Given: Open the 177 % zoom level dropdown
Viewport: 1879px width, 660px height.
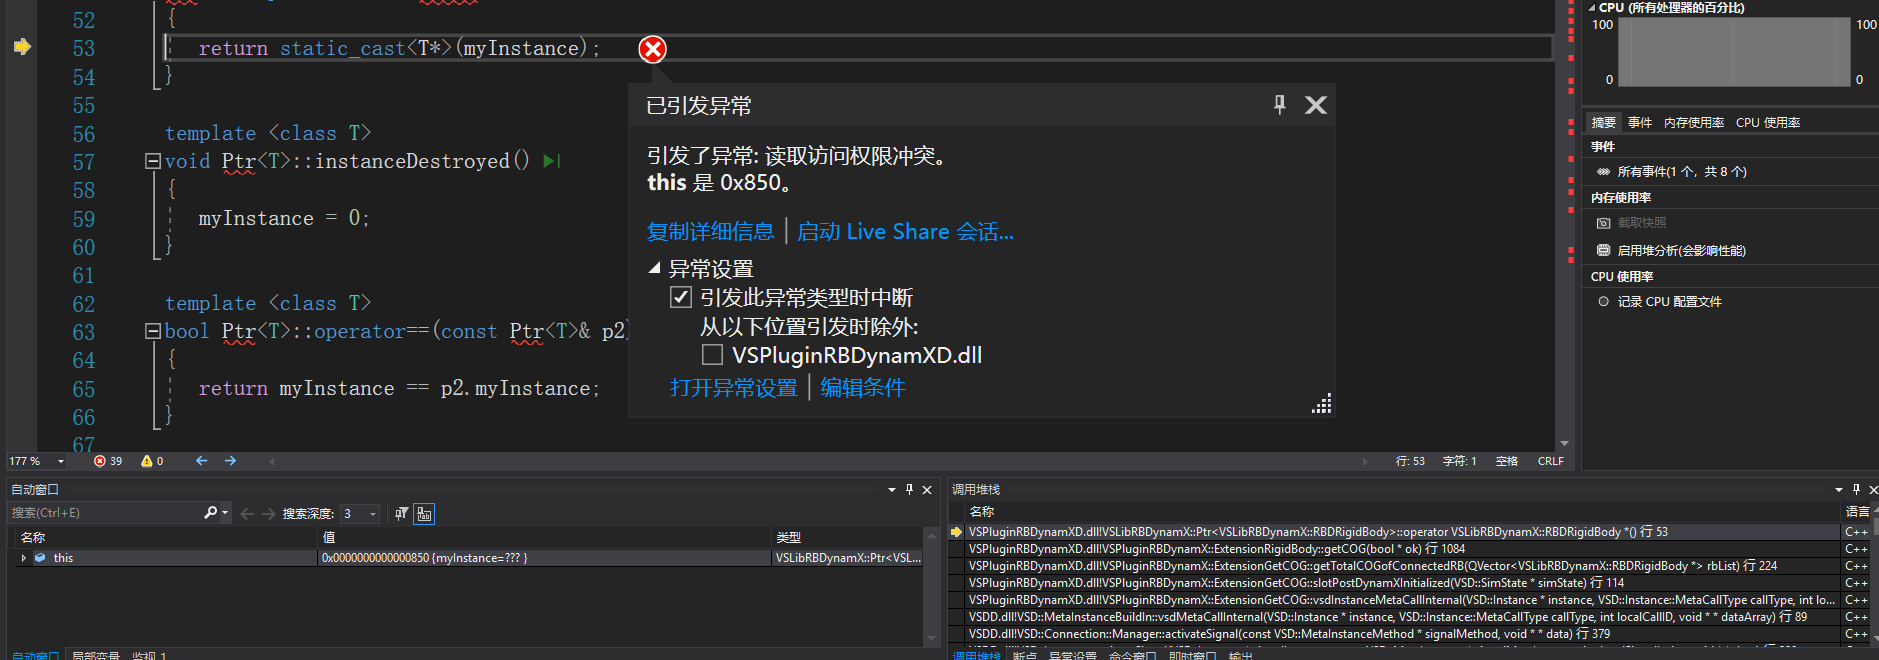Looking at the screenshot, I should (x=61, y=461).
